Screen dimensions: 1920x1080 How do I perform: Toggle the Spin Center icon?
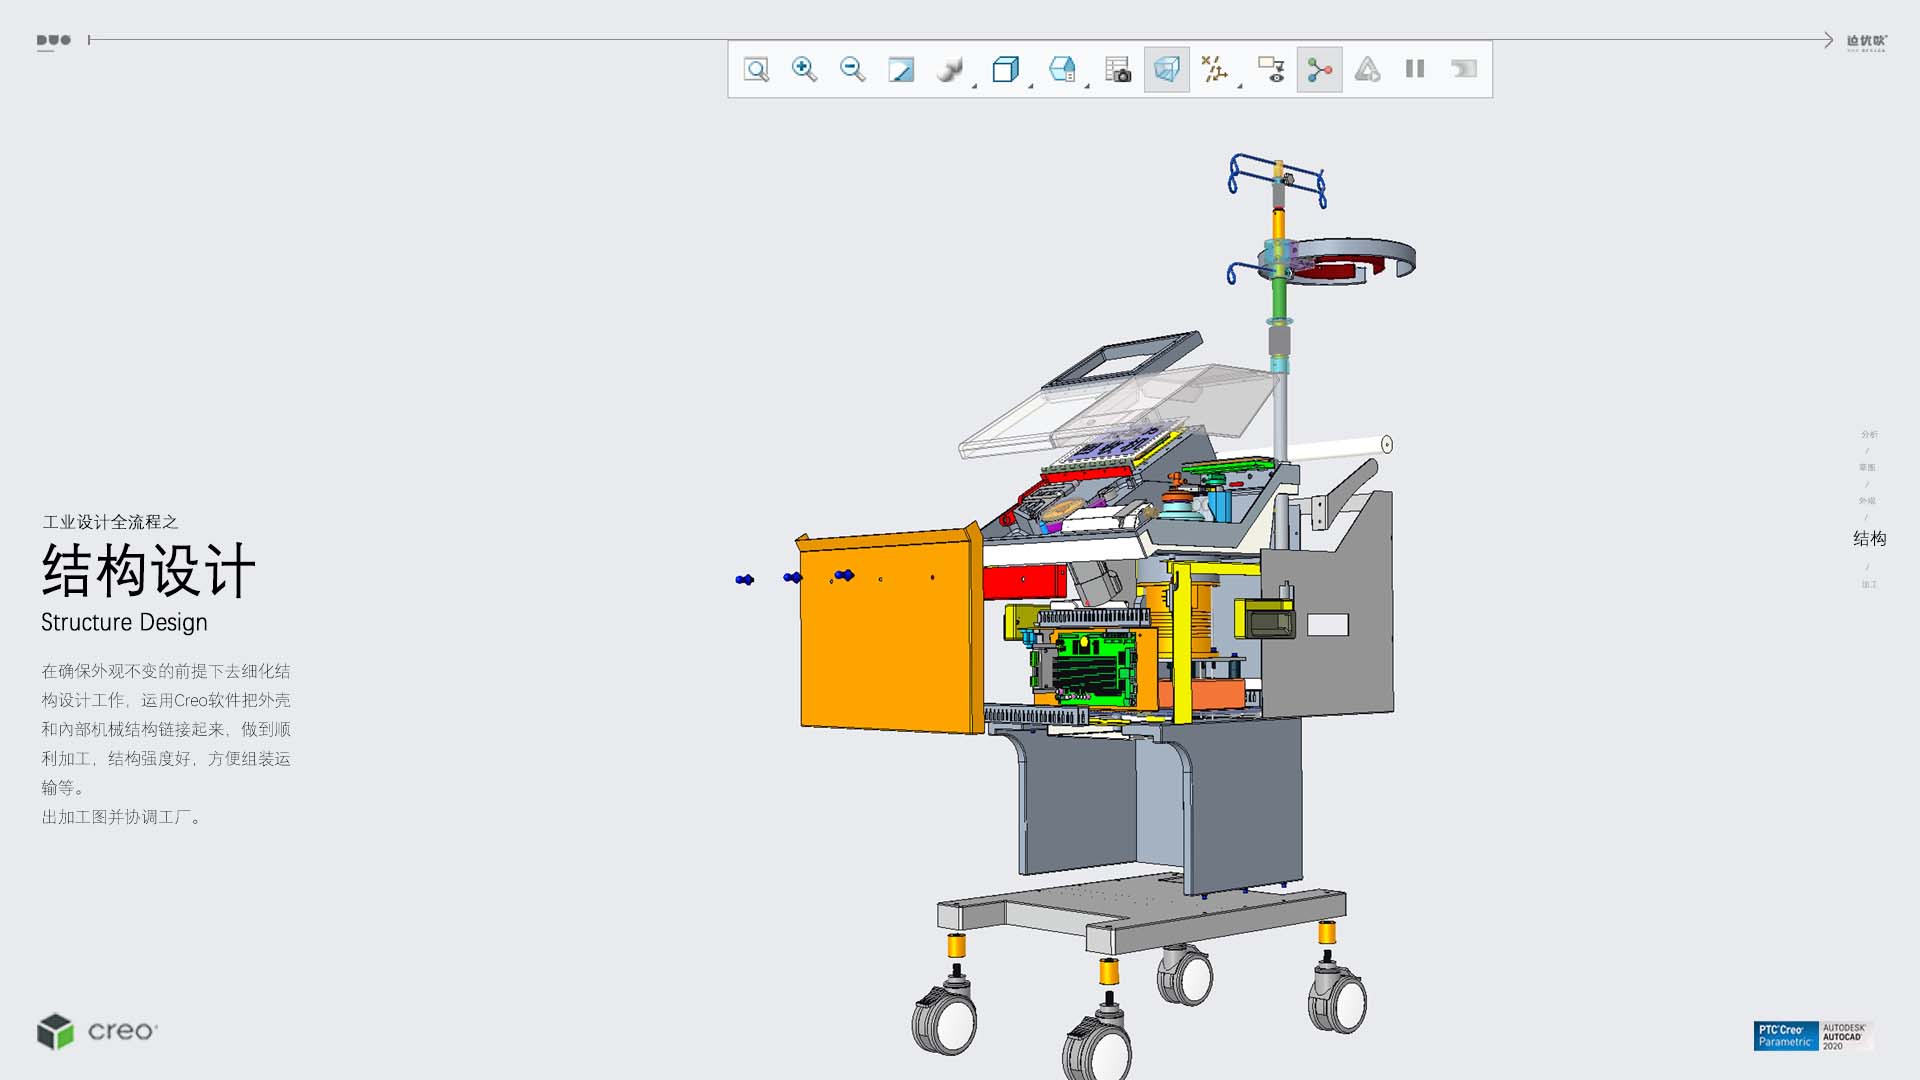pyautogui.click(x=1319, y=69)
